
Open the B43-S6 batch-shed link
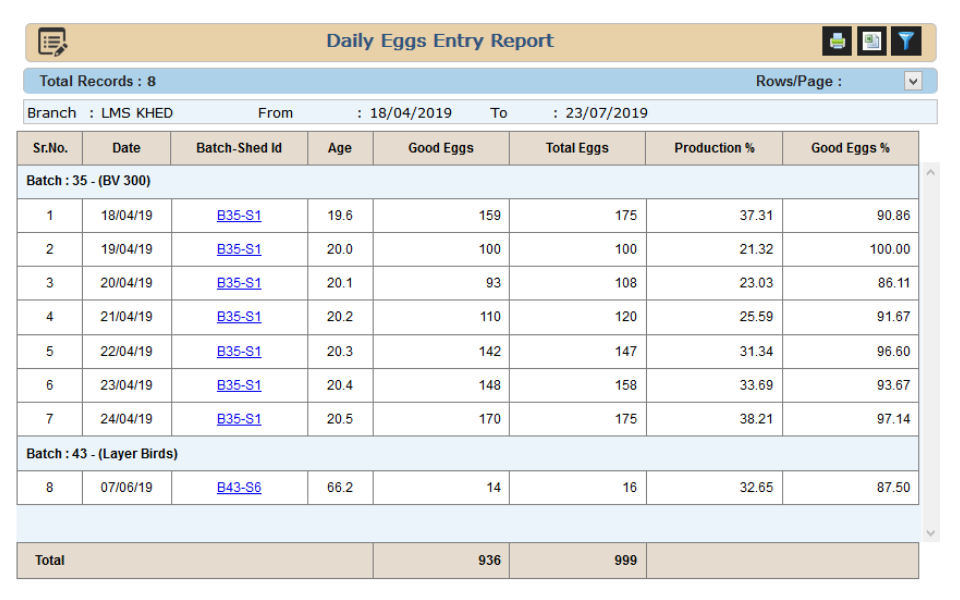click(x=239, y=488)
